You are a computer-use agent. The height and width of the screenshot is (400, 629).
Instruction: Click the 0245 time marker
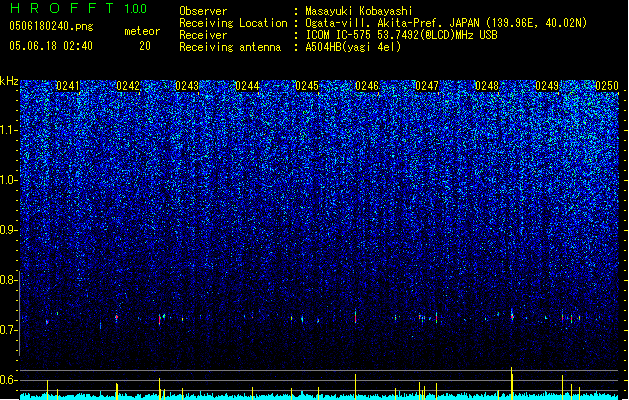[307, 86]
